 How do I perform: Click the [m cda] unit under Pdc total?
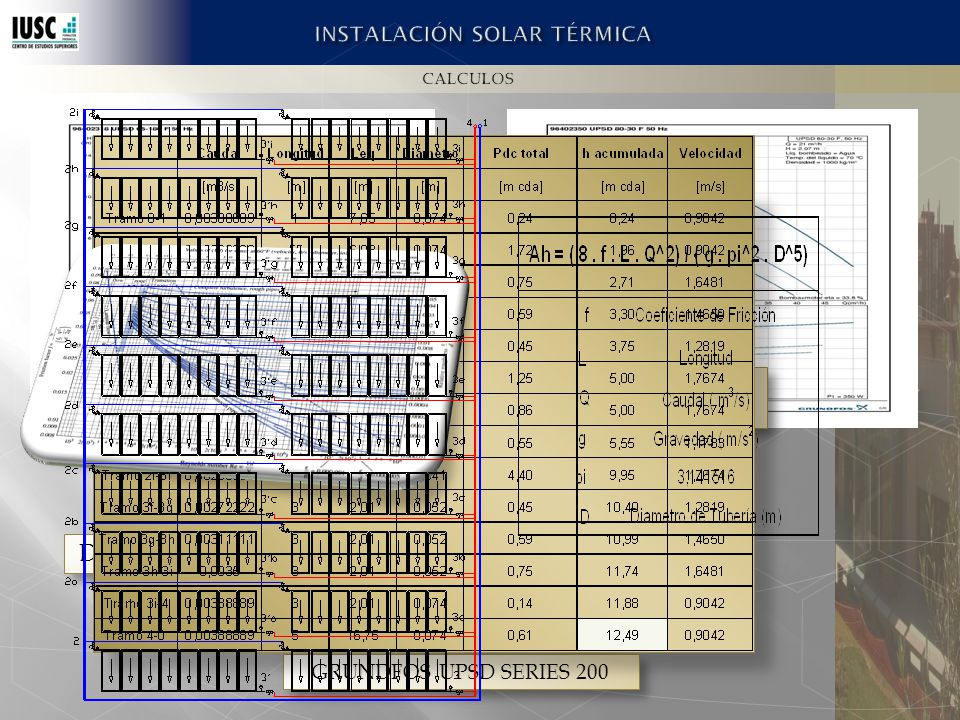521,186
